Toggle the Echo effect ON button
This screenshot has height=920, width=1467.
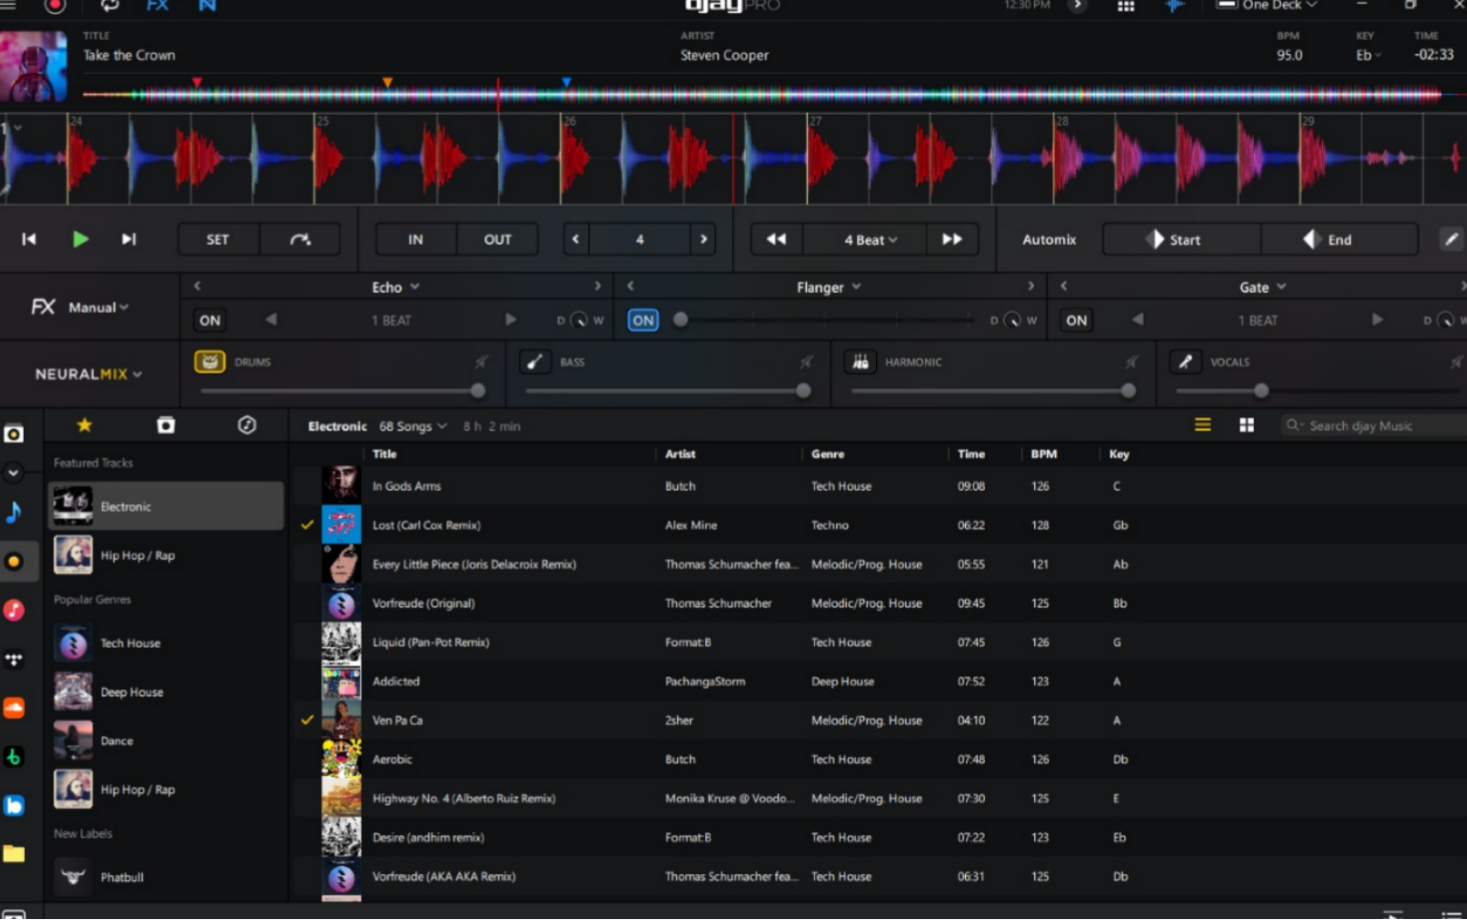click(x=210, y=320)
